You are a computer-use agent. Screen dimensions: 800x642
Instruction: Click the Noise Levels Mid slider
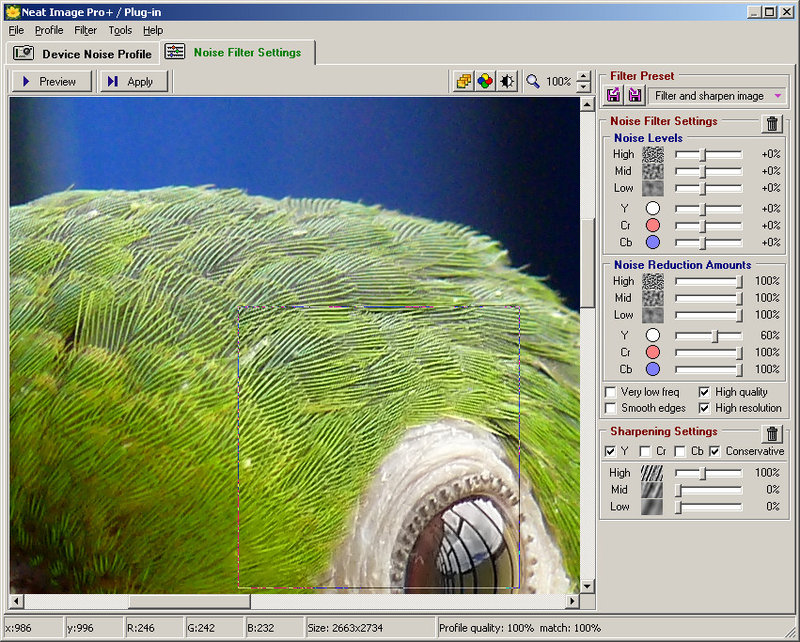coord(708,171)
